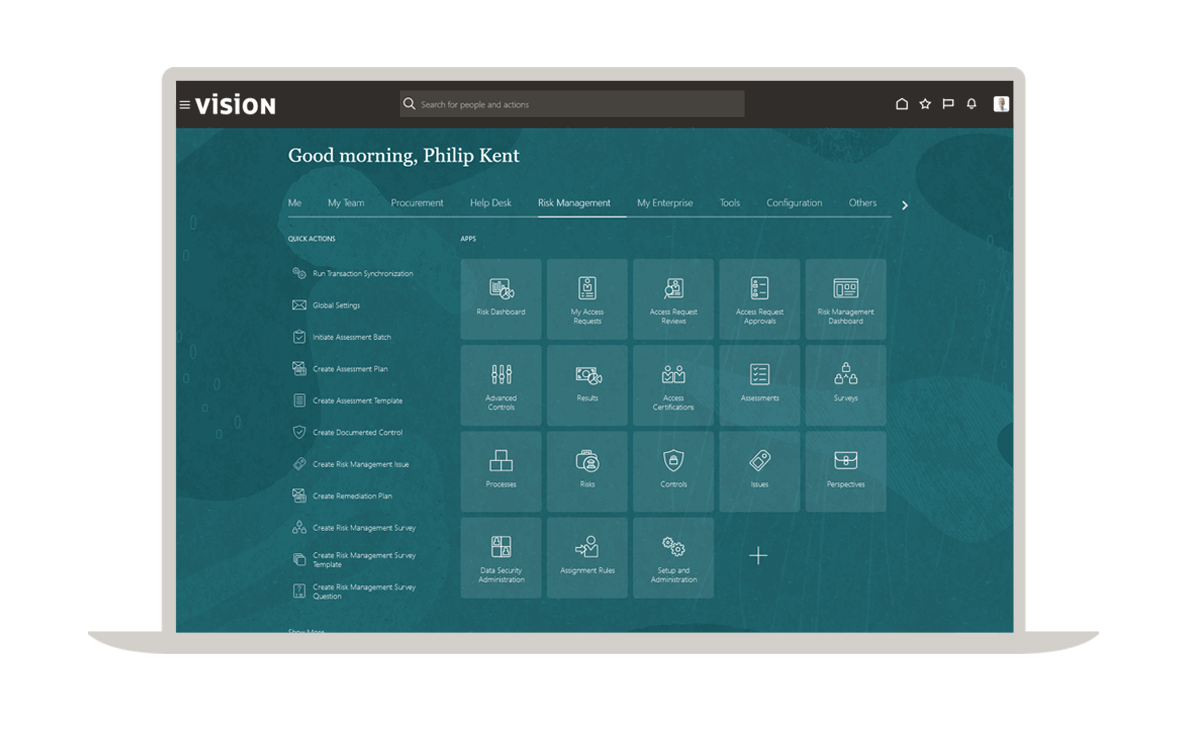
Task: Open the Advanced Controls app
Action: pos(501,385)
